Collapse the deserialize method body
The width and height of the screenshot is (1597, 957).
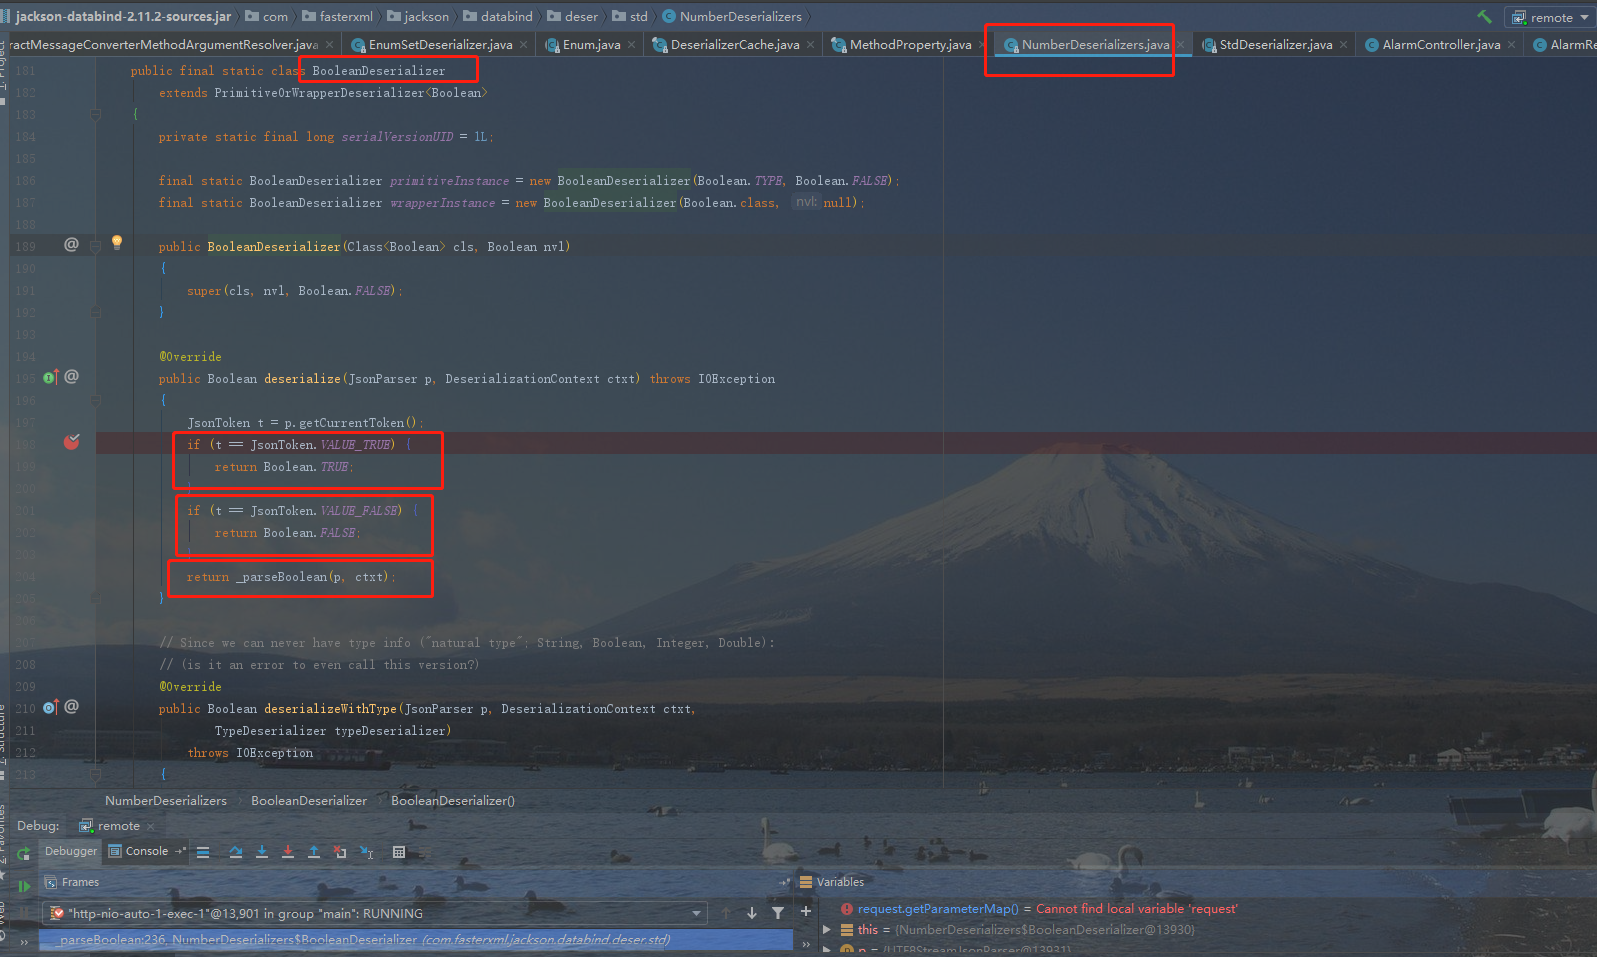click(96, 400)
